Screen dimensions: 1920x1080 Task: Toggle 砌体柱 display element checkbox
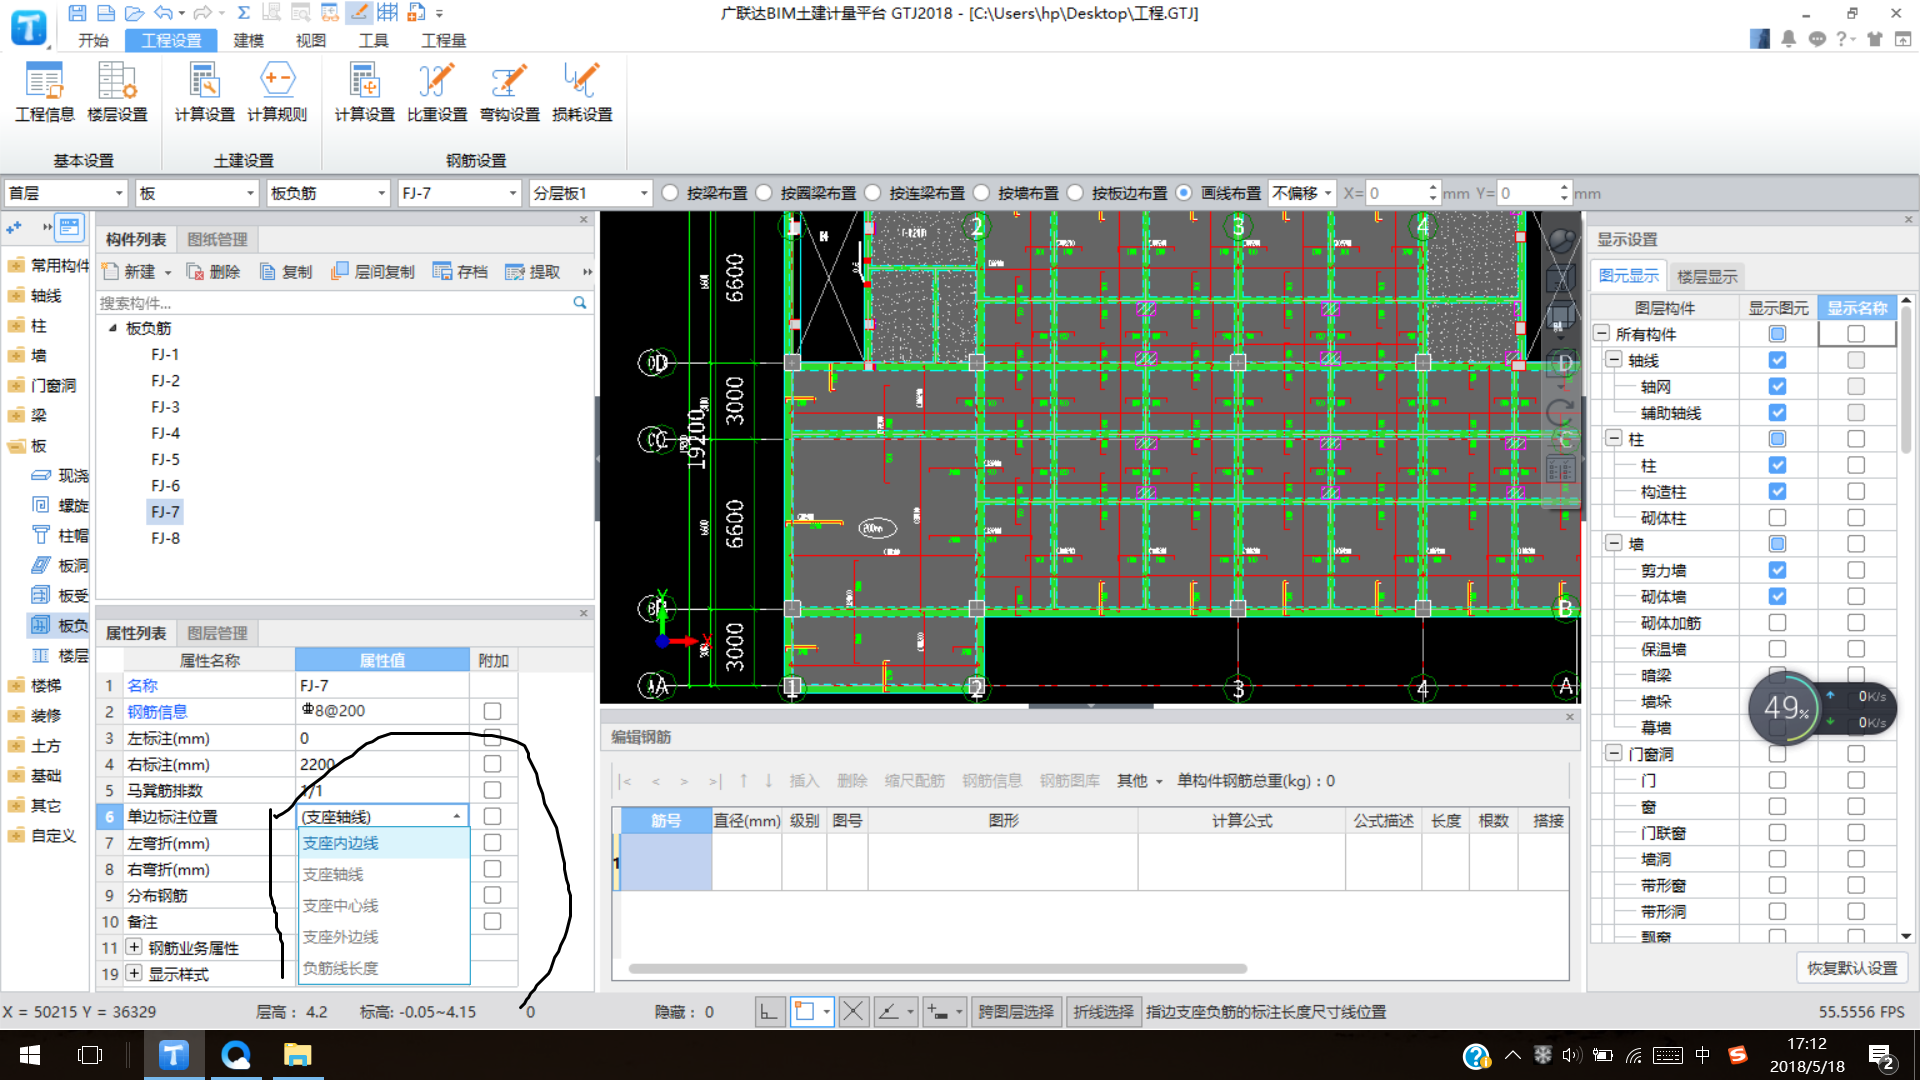1777,518
